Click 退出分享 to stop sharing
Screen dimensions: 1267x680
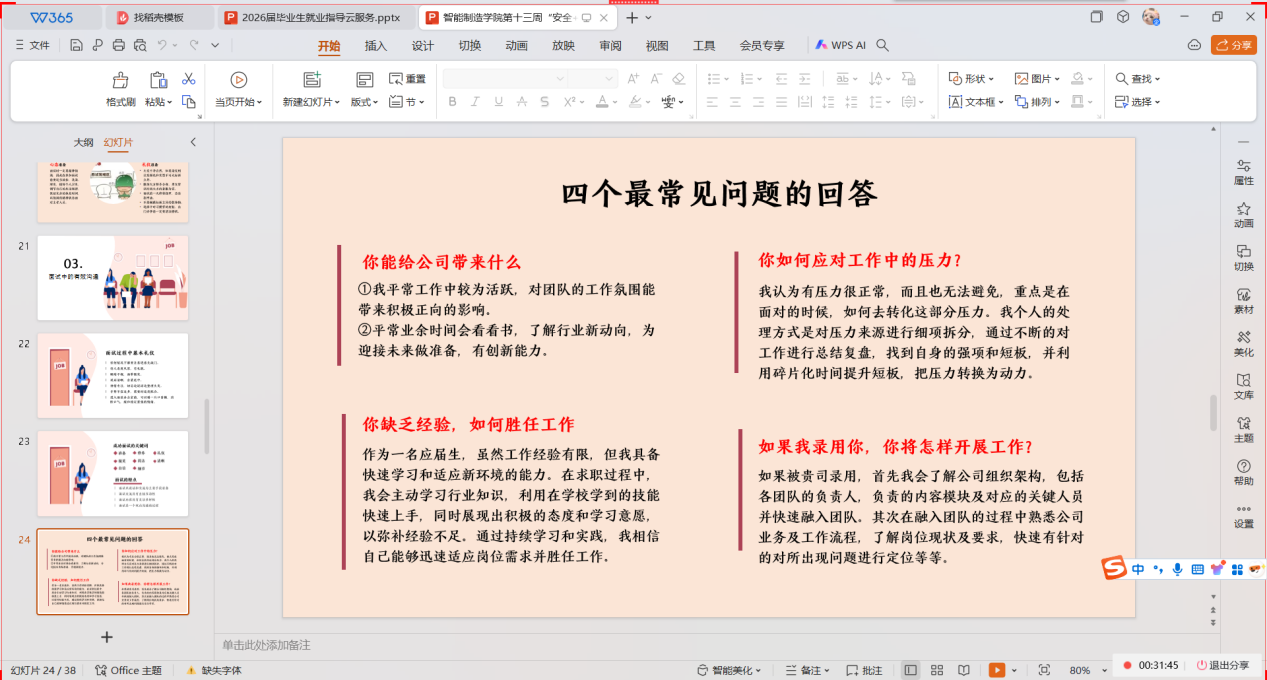1222,665
